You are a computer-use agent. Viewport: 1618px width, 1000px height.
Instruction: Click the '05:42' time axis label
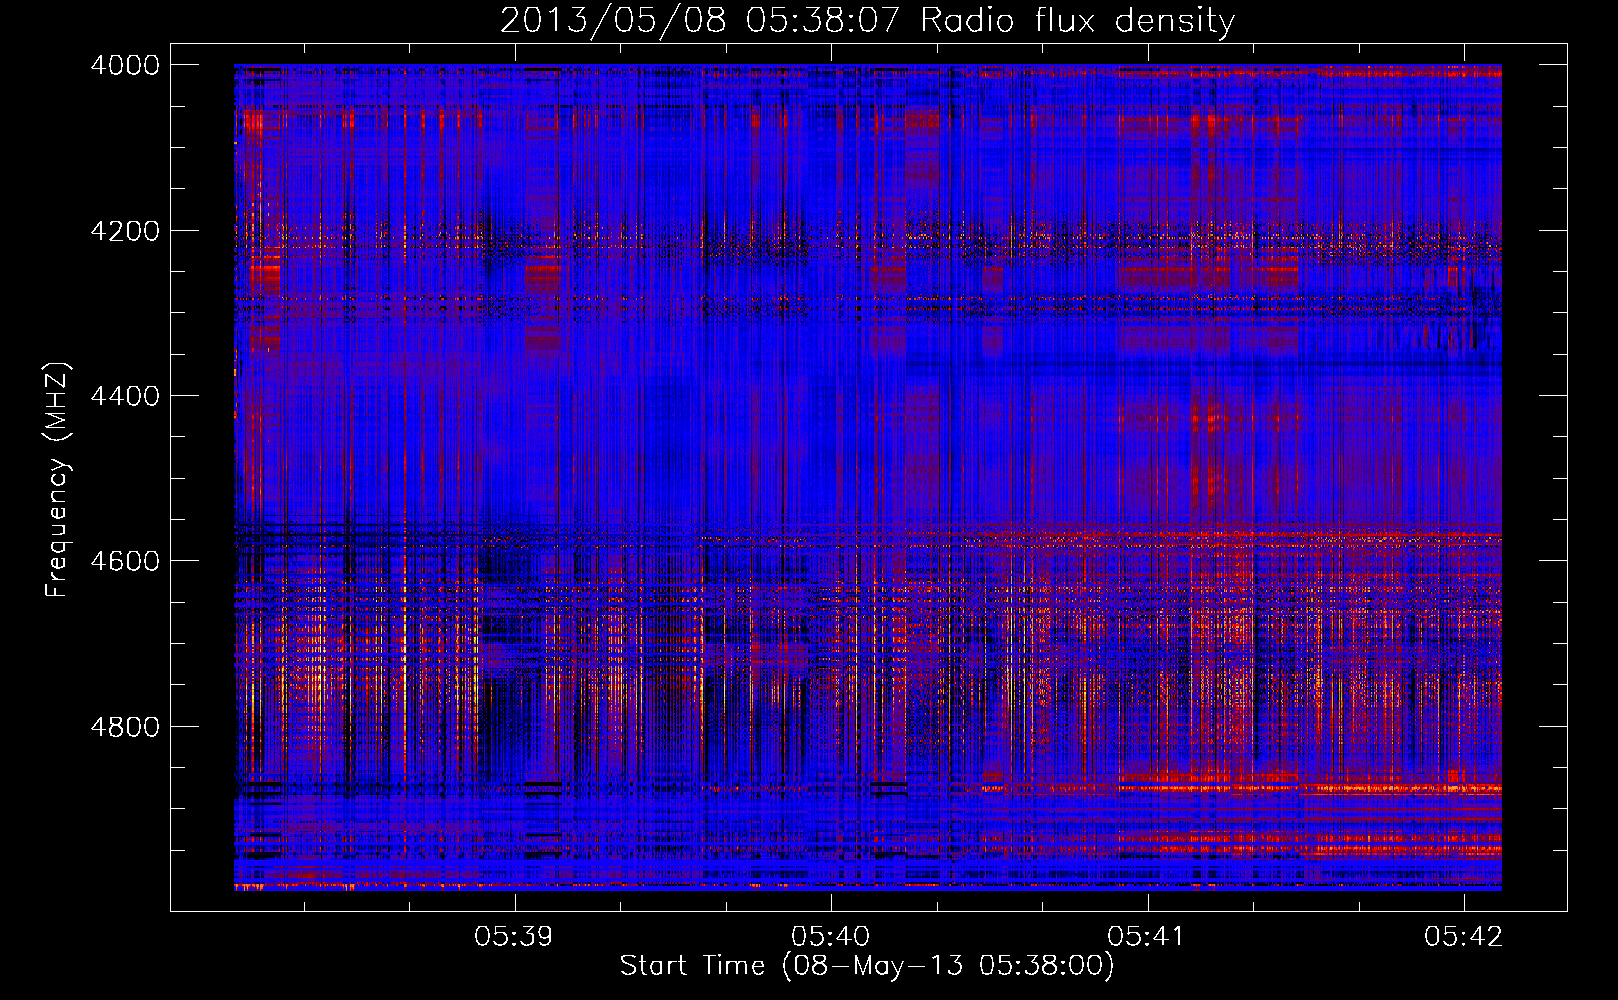coord(1464,937)
